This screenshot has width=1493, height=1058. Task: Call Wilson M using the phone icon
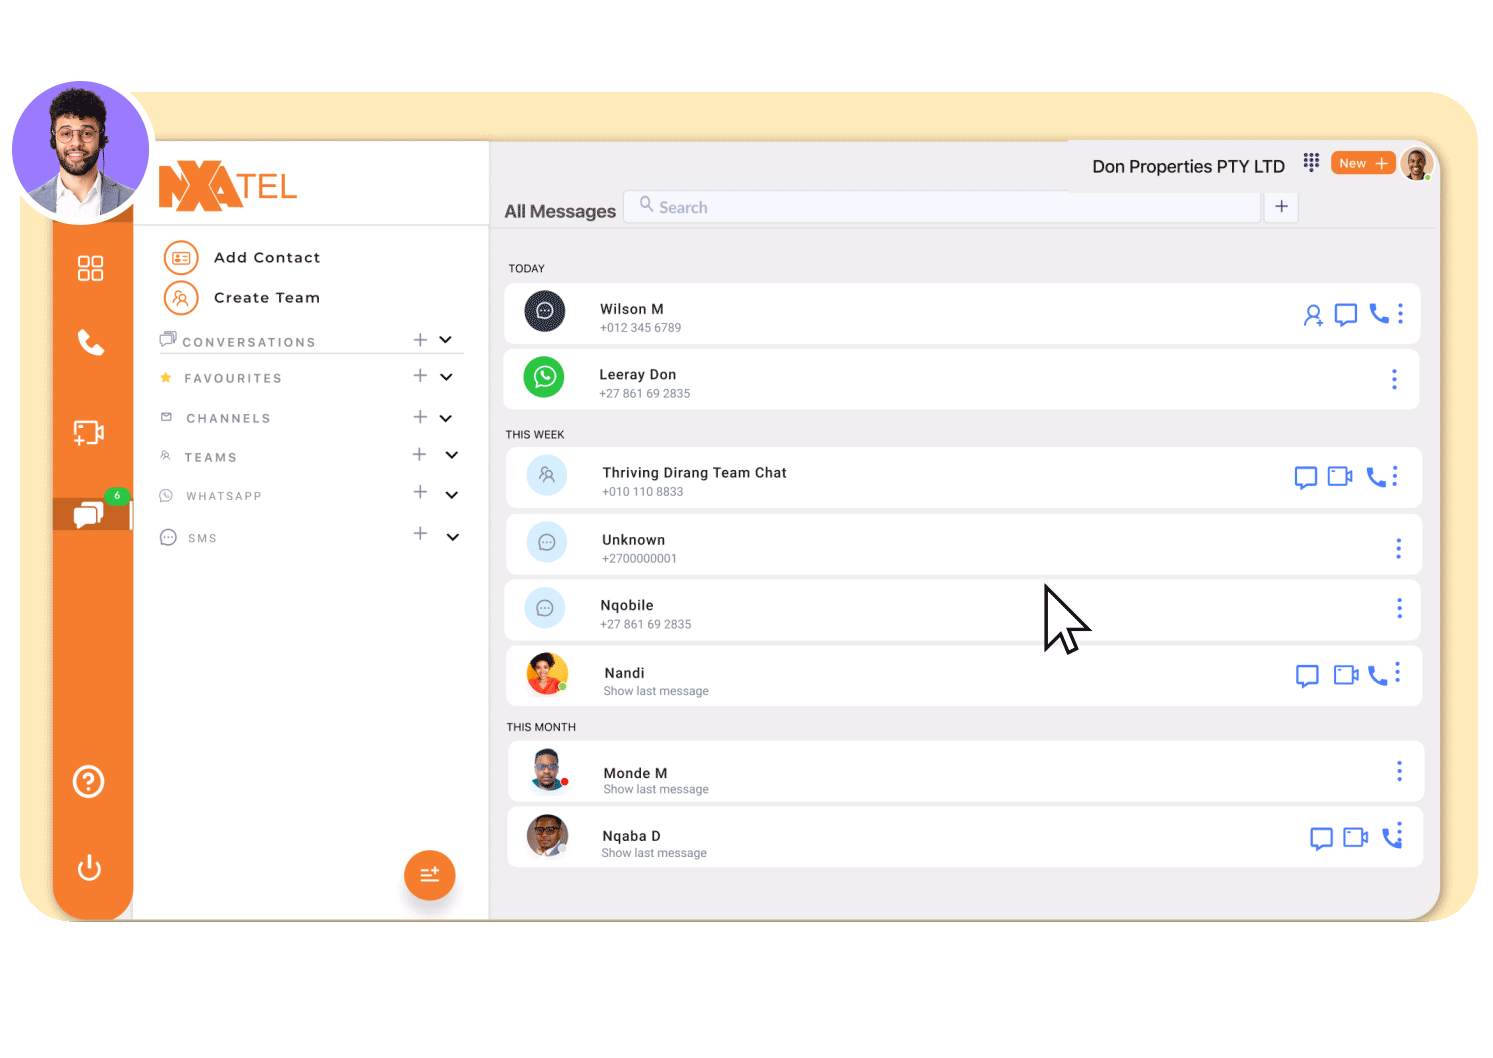(1379, 314)
